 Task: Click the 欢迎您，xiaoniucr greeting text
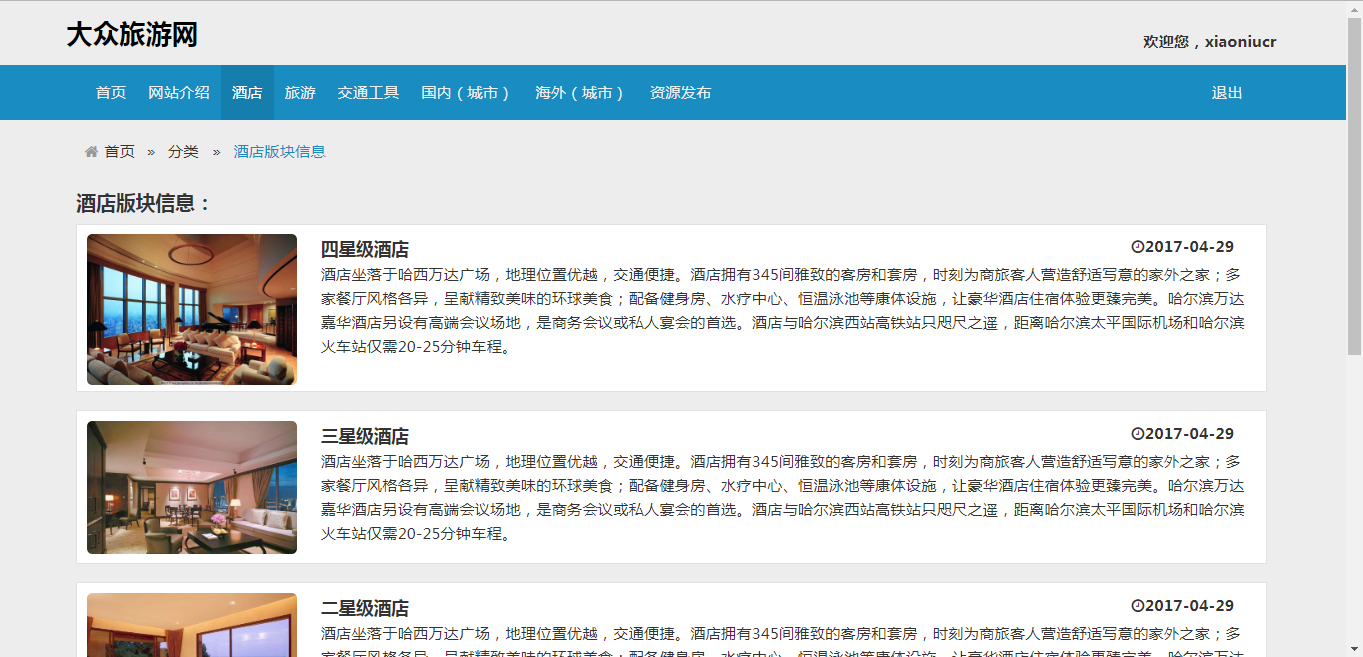click(x=1210, y=42)
